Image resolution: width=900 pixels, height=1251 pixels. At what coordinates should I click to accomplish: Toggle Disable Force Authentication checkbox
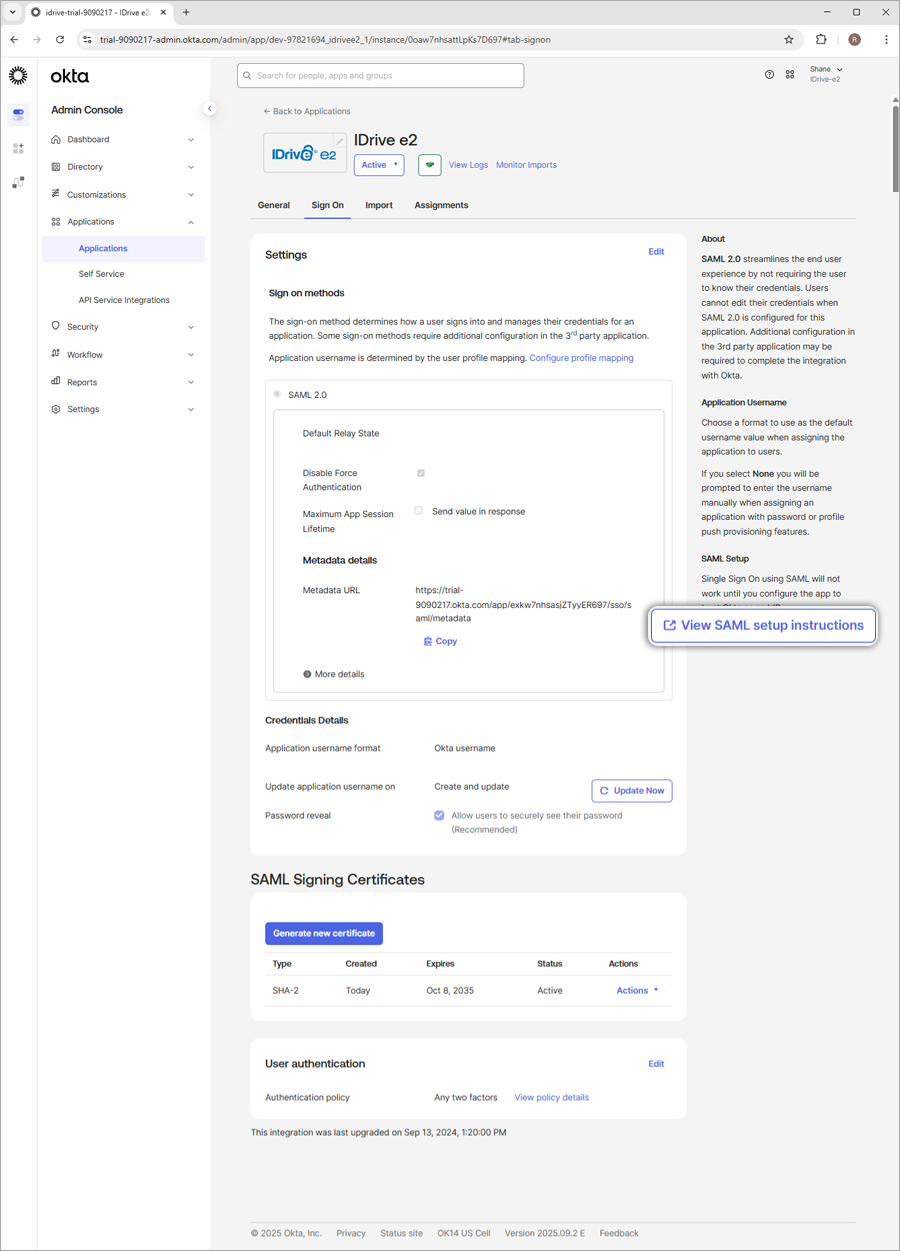click(420, 473)
